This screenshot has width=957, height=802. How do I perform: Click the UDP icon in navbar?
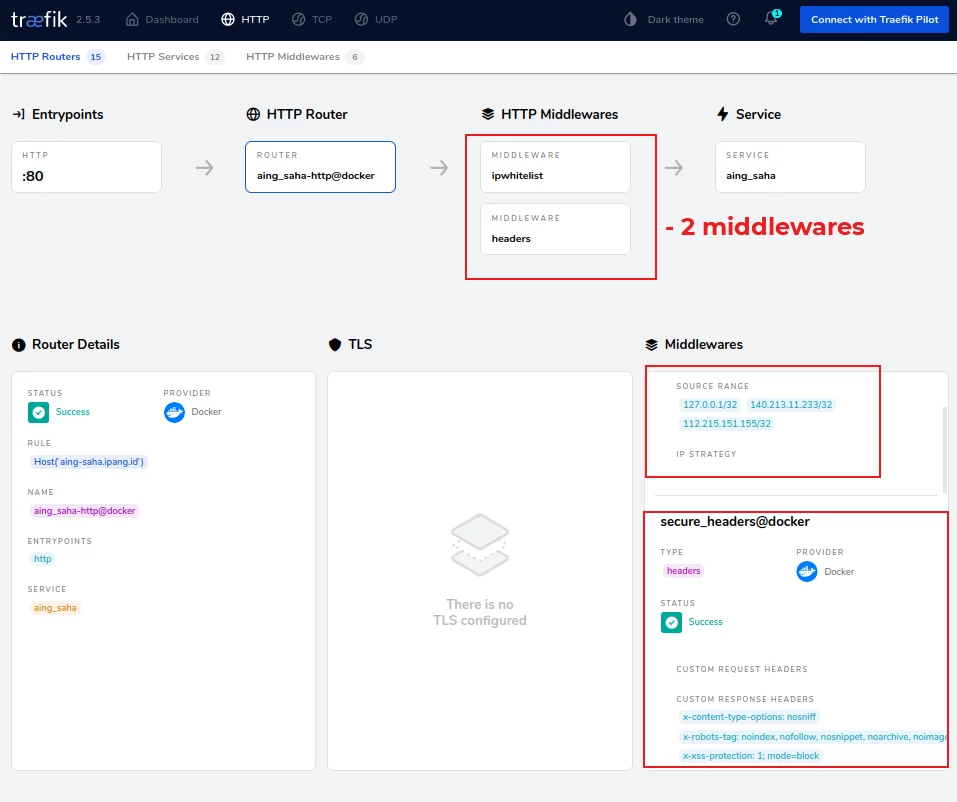361,20
